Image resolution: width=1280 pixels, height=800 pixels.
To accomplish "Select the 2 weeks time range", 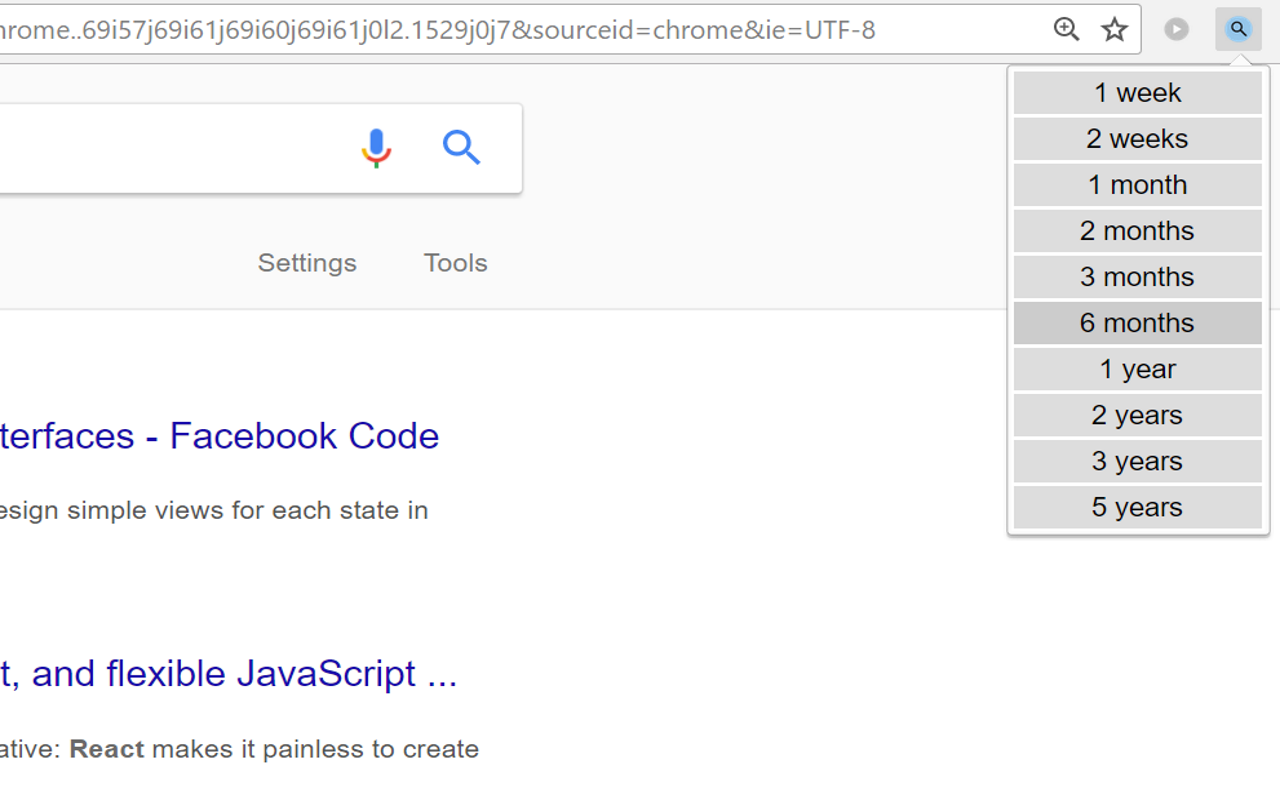I will tap(1137, 138).
